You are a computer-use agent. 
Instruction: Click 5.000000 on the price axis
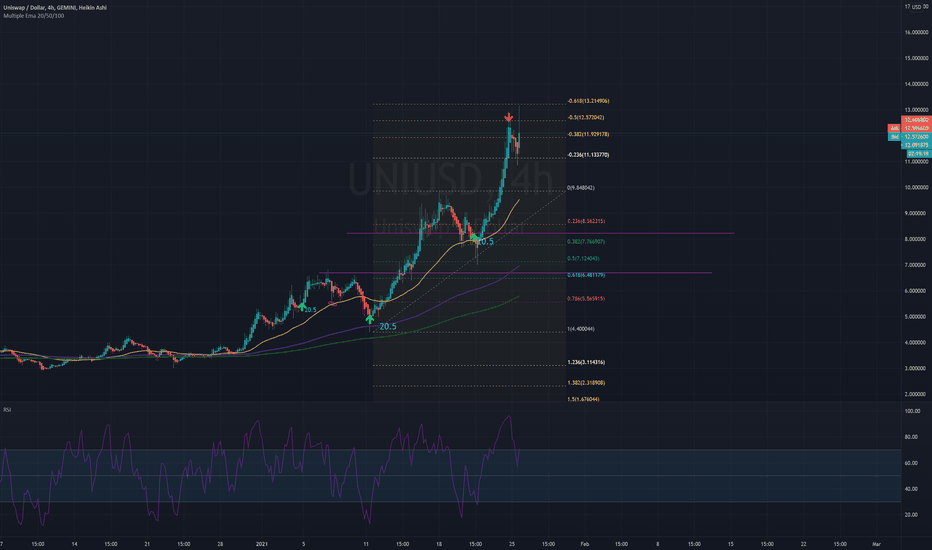tap(916, 317)
